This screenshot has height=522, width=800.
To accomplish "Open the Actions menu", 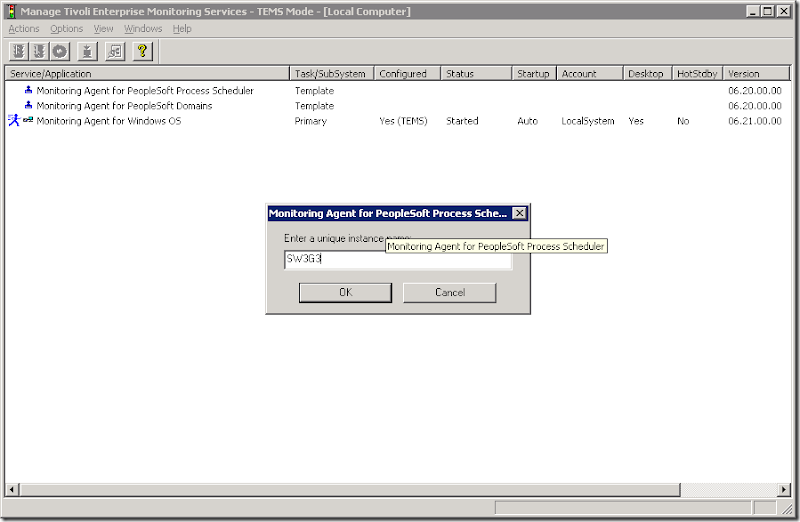I will click(23, 29).
